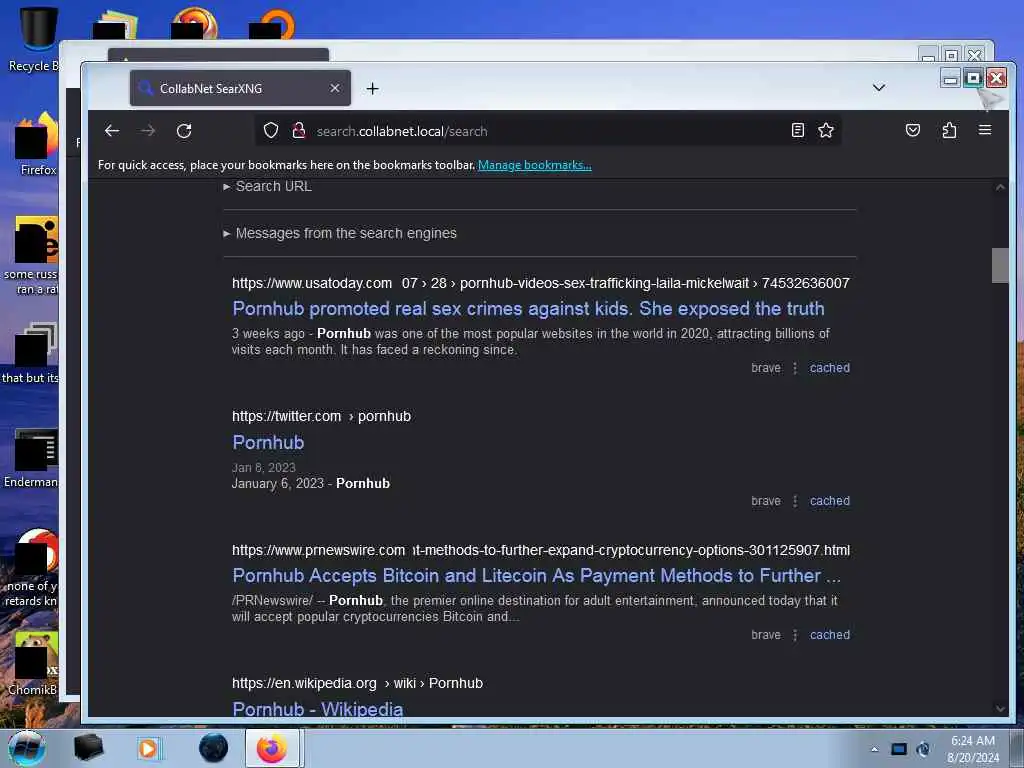Viewport: 1024px width, 768px height.
Task: Open the Firefox hamburger application menu
Action: coord(985,130)
